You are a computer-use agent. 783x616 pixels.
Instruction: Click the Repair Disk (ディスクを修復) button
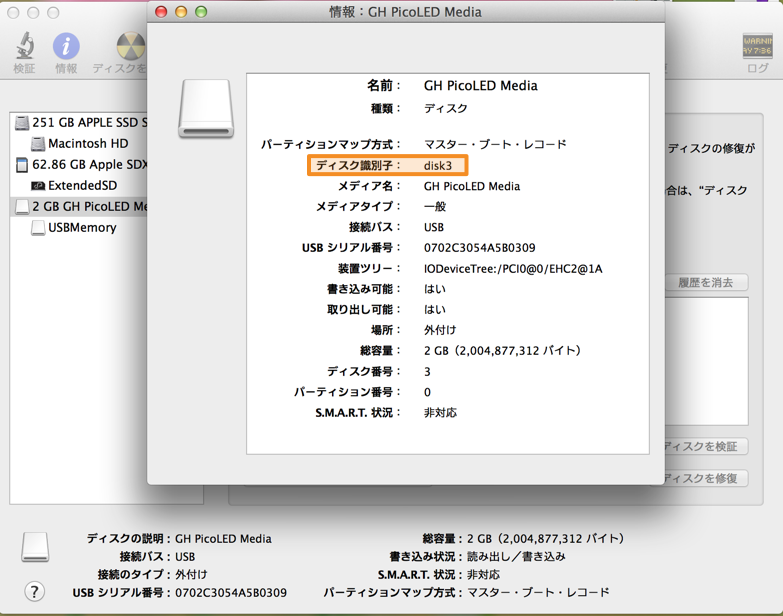(706, 478)
